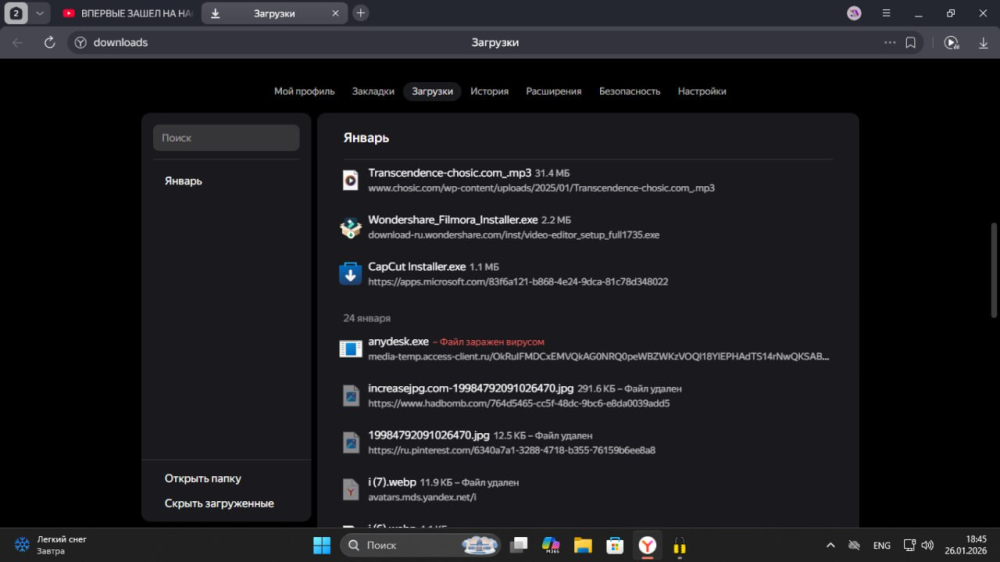Open the three-dots page options
1000x562 pixels.
(889, 43)
